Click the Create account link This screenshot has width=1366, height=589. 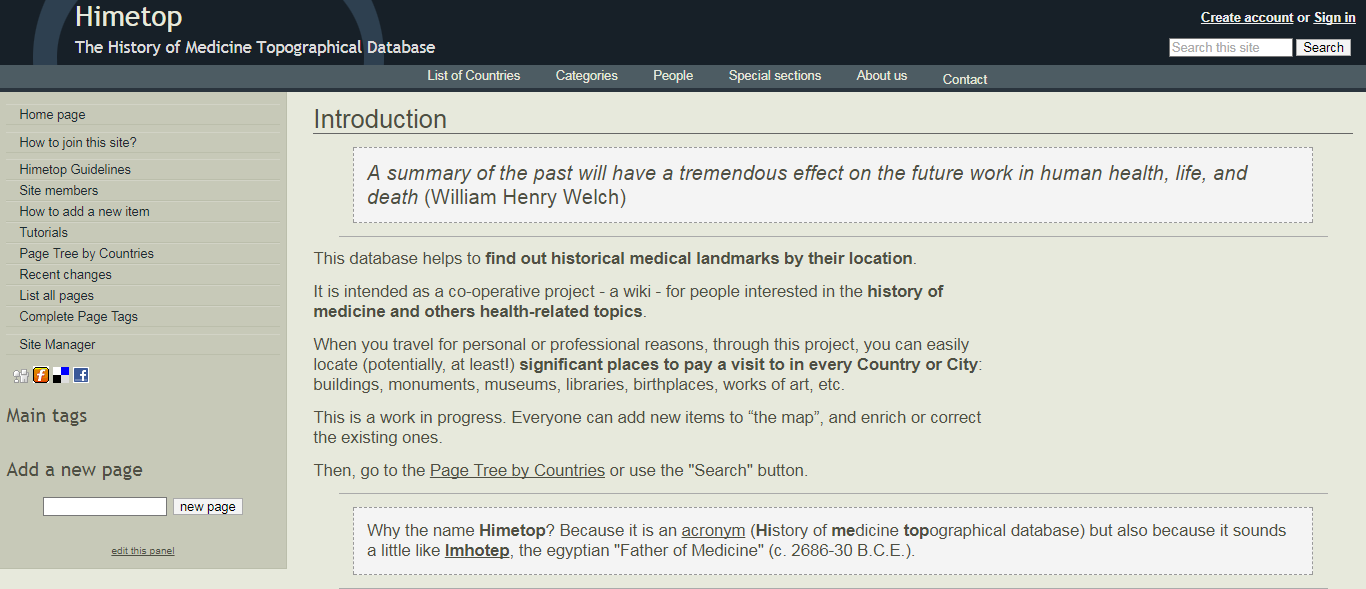tap(1247, 18)
